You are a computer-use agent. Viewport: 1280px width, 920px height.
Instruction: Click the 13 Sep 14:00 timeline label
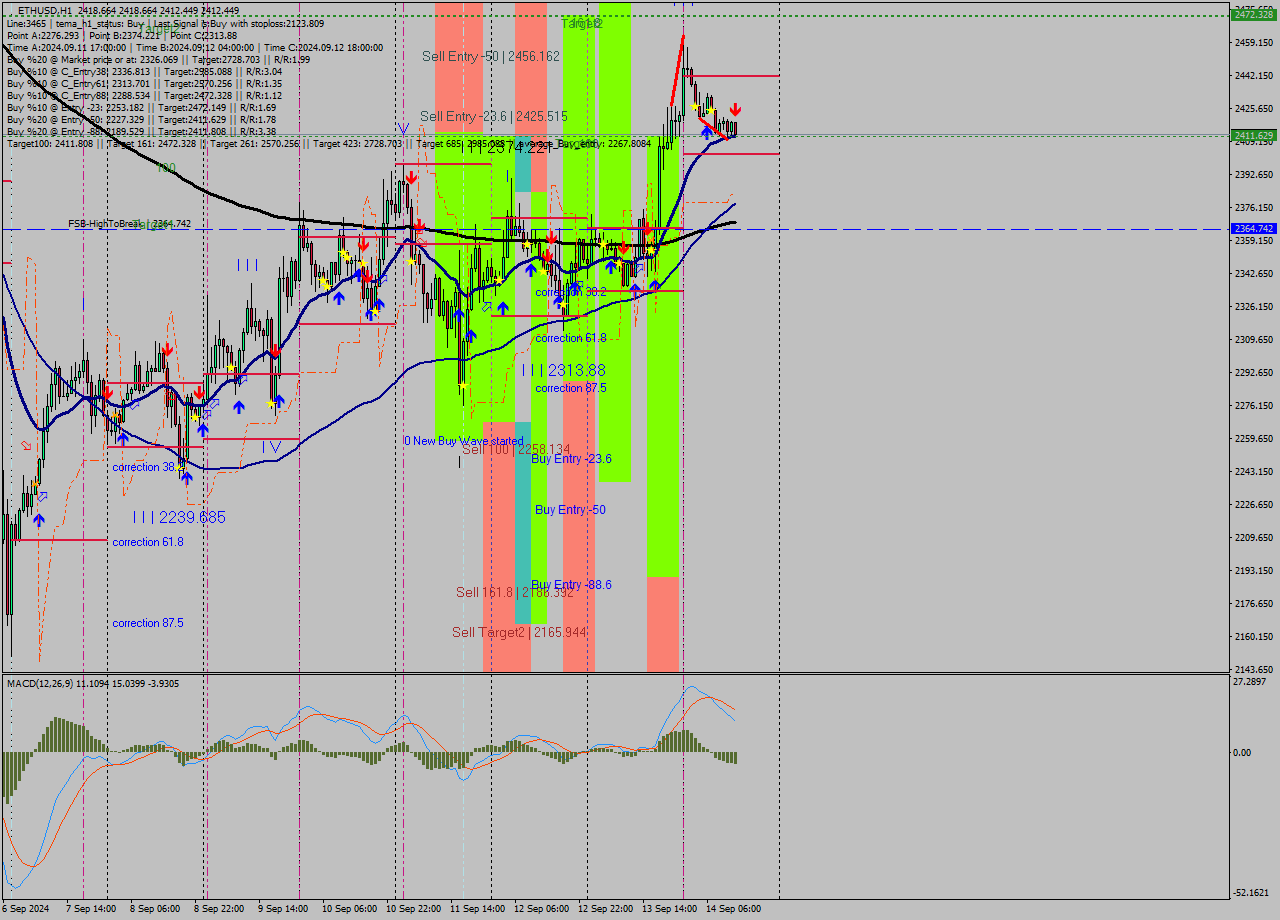pos(670,909)
